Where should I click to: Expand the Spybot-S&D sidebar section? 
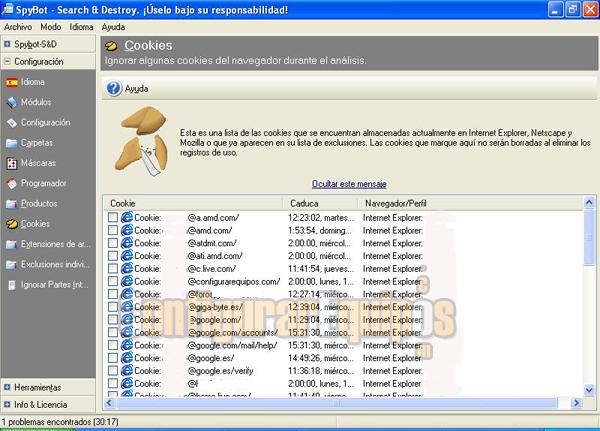pyautogui.click(x=7, y=44)
